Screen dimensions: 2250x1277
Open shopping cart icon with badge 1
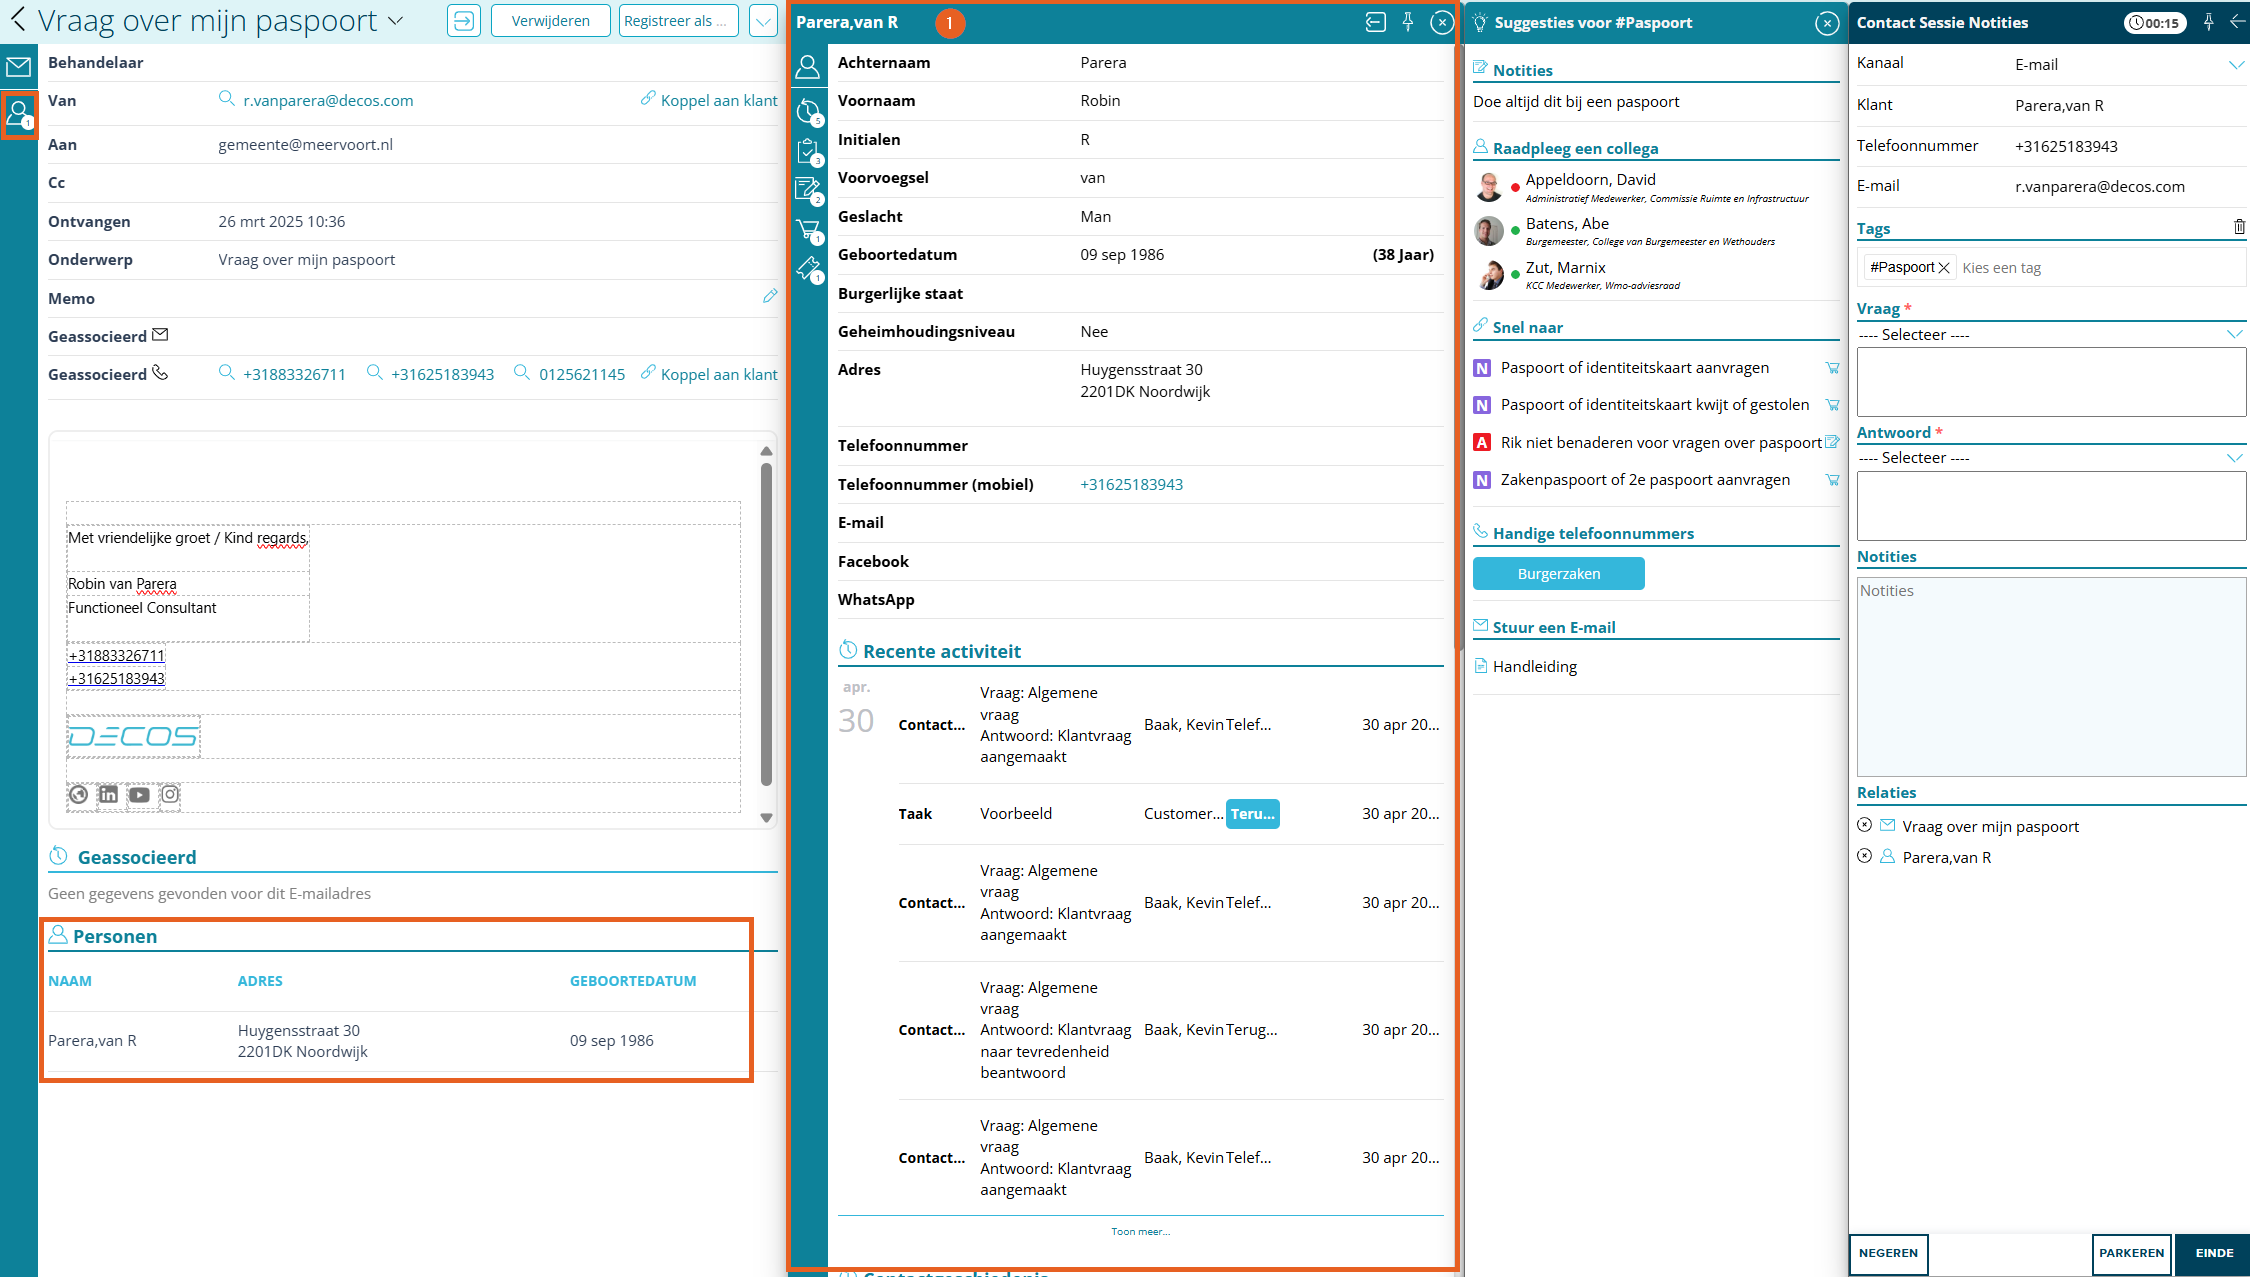pyautogui.click(x=808, y=230)
